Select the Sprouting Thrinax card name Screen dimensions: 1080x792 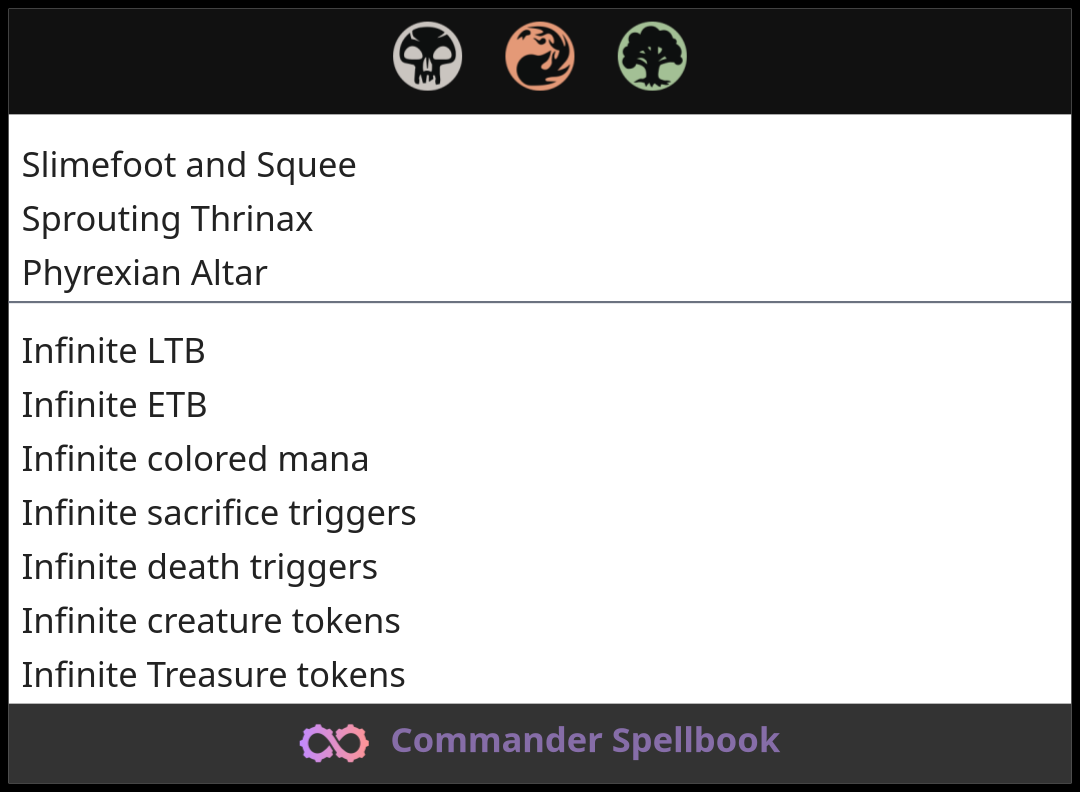tap(168, 219)
